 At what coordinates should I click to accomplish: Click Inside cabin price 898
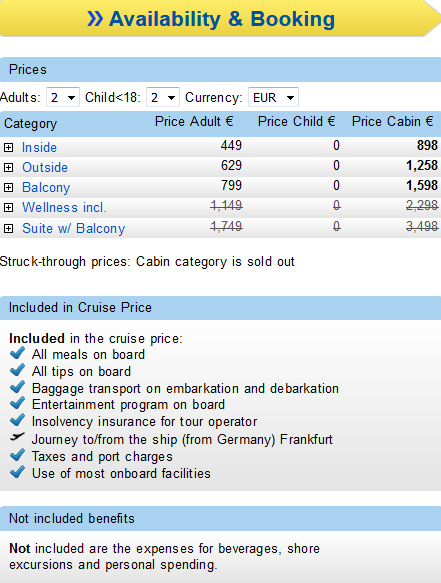427,145
